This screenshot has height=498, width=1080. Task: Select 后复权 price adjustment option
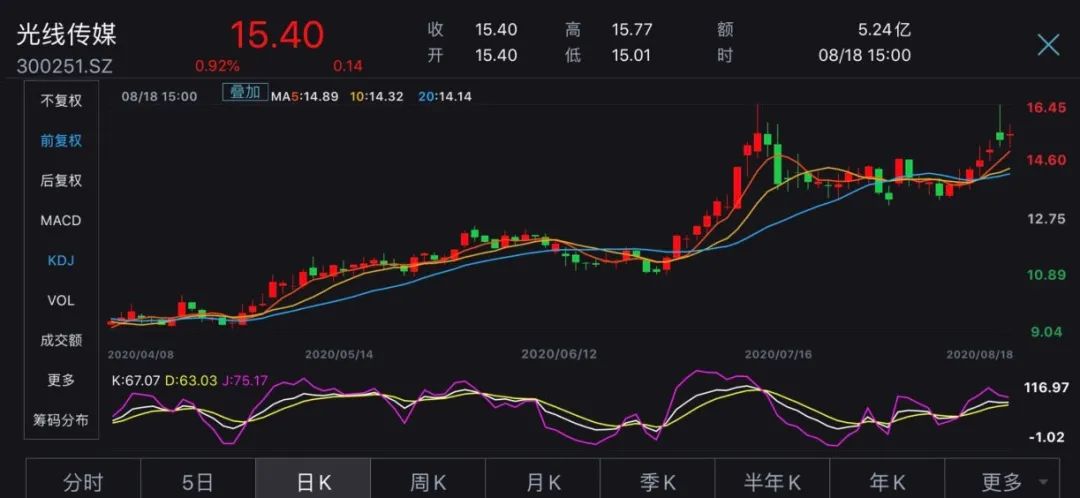[x=61, y=180]
